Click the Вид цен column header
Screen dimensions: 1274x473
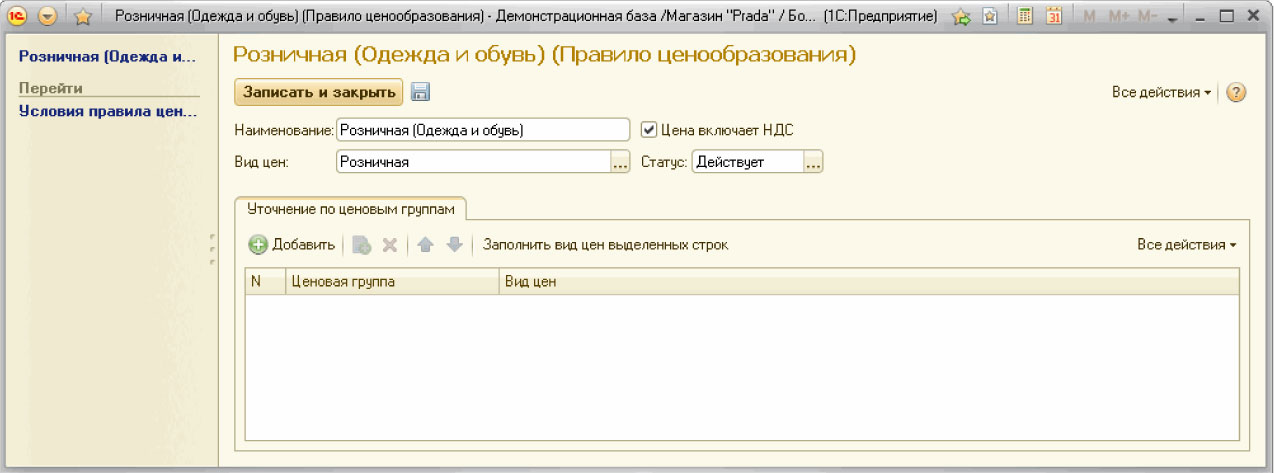coord(869,282)
